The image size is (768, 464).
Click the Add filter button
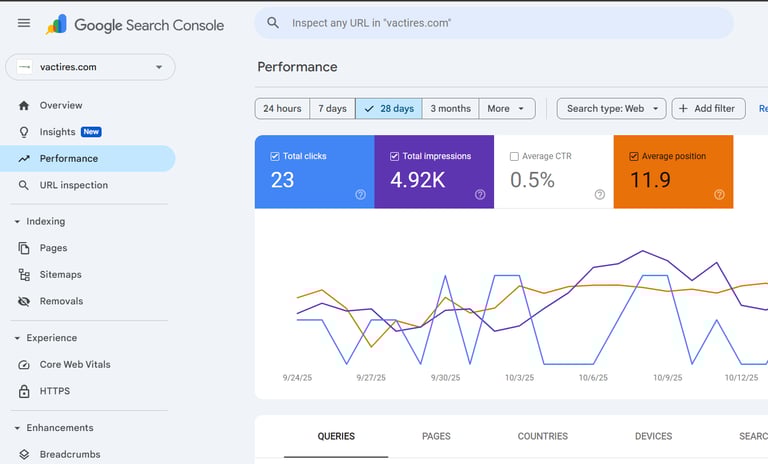pos(708,109)
